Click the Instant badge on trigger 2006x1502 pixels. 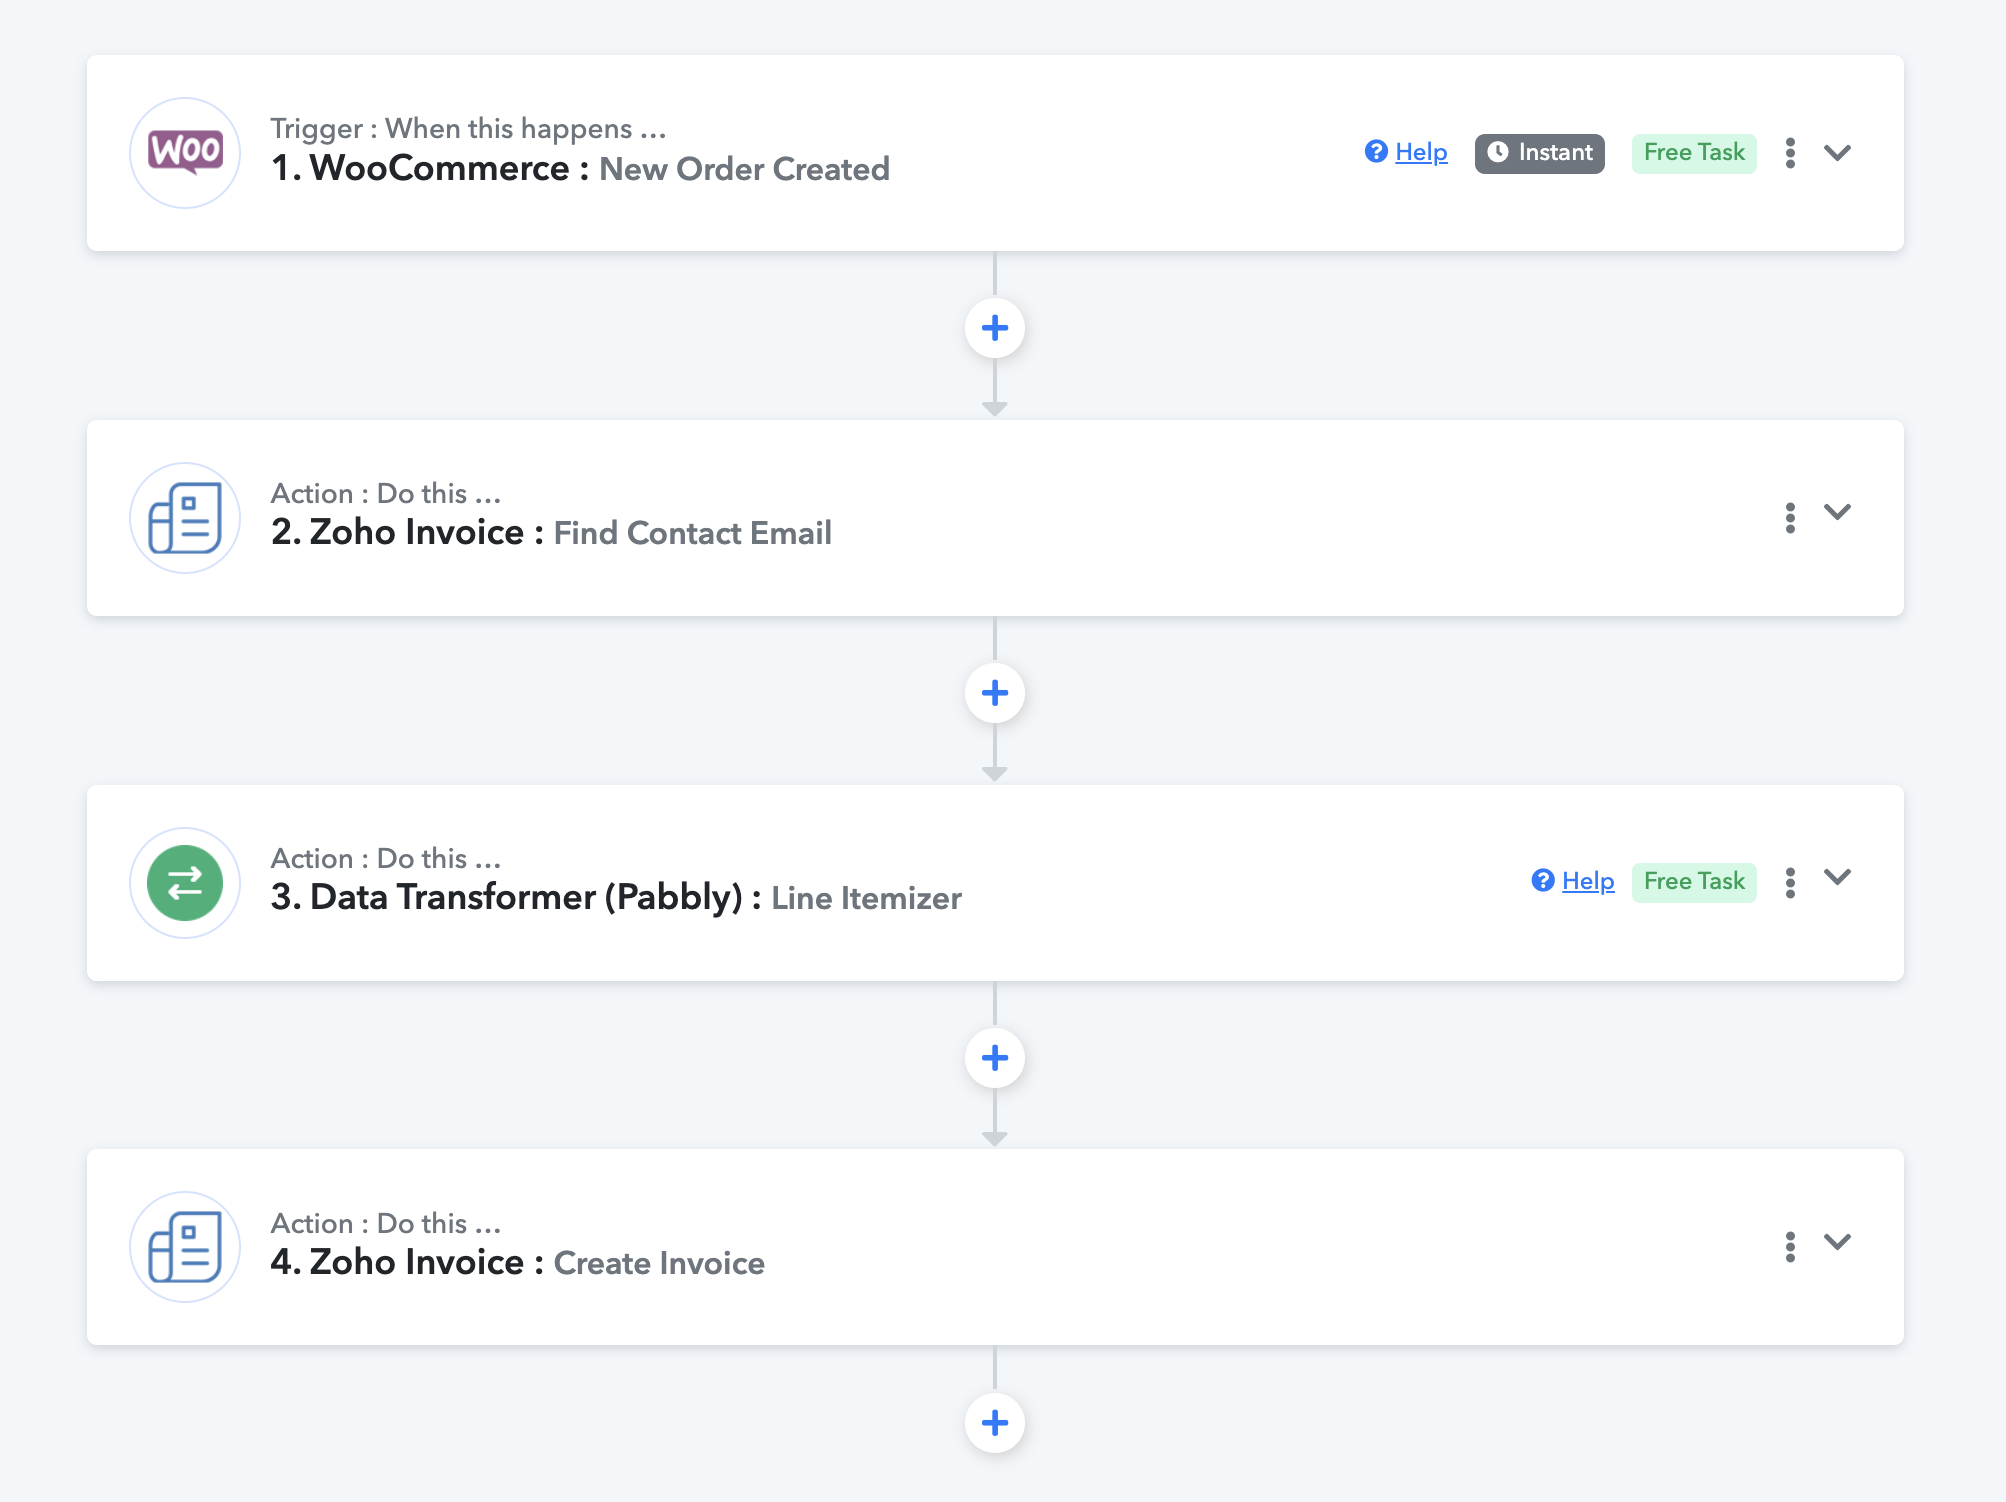coord(1540,153)
